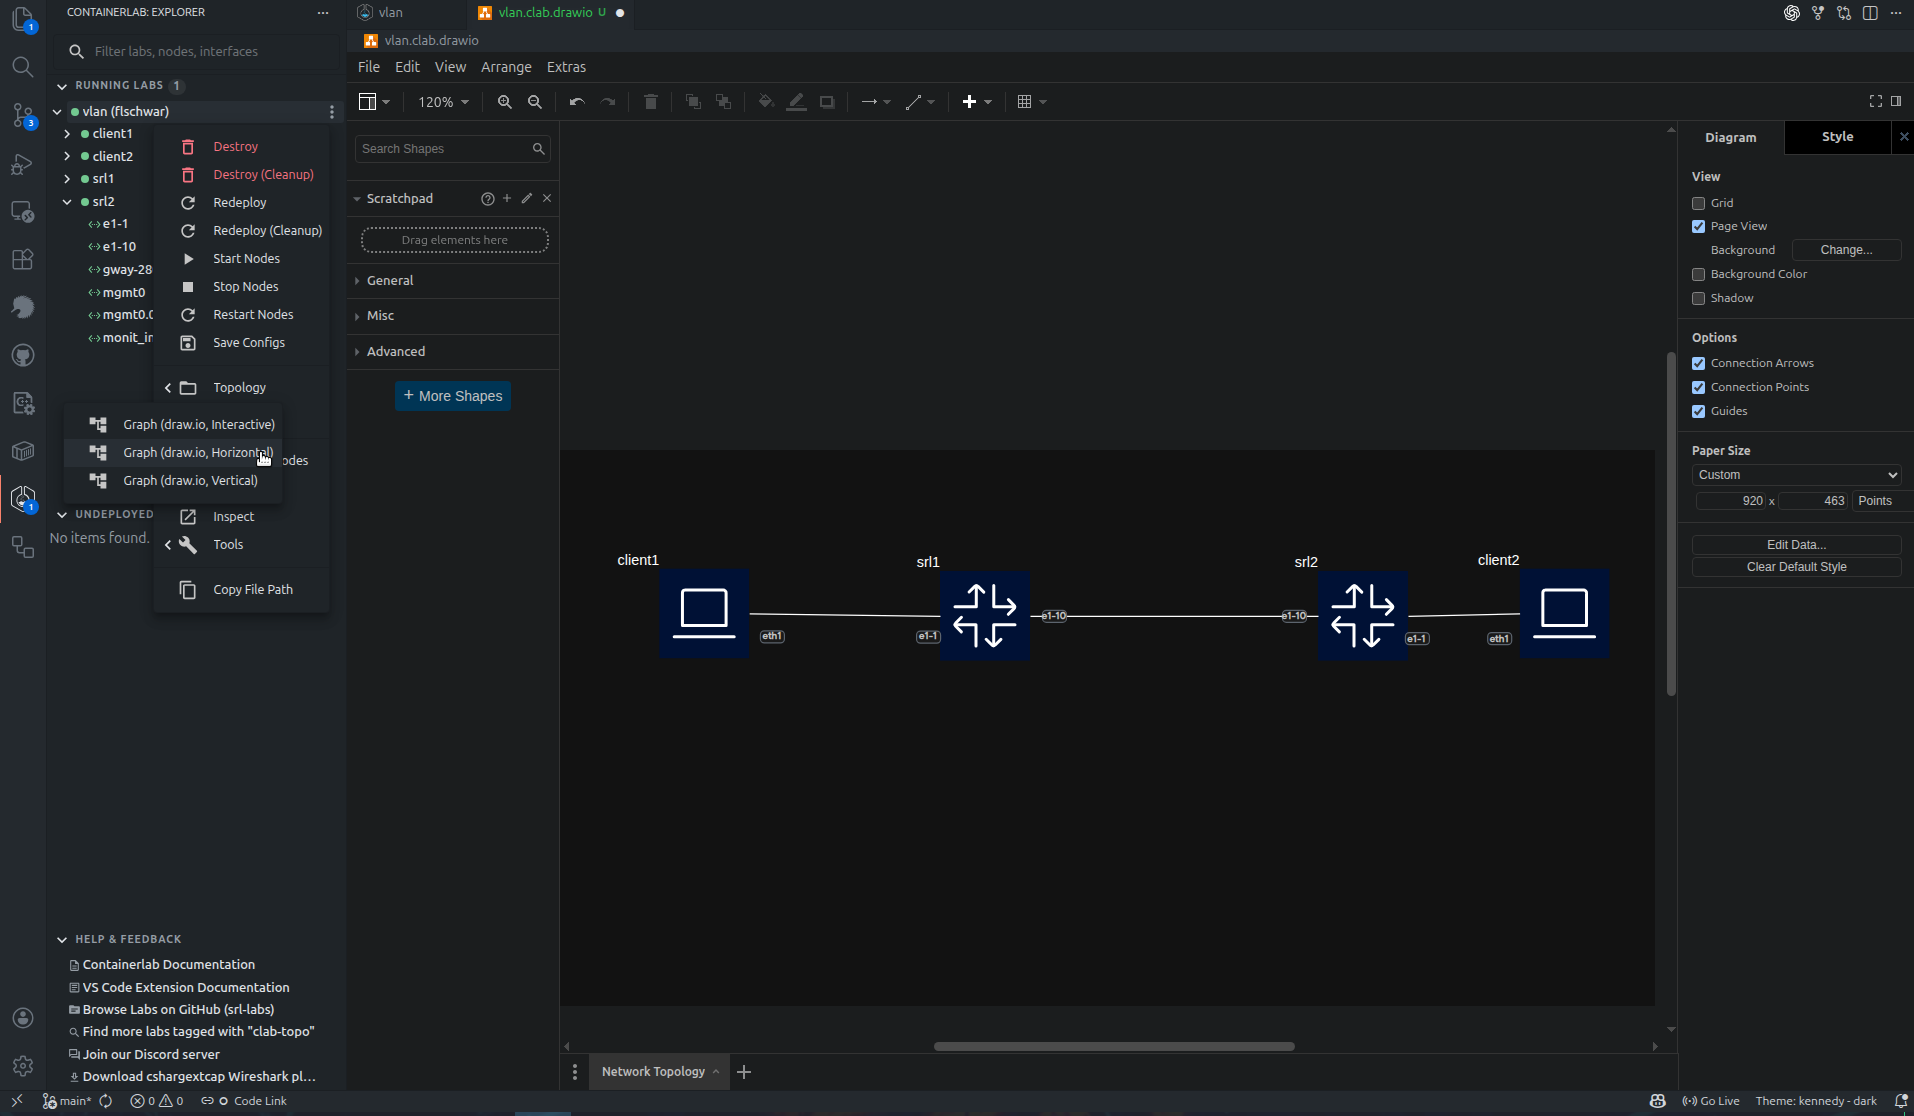1914x1116 pixels.
Task: Collapse the Running Labs section
Action: [62, 86]
